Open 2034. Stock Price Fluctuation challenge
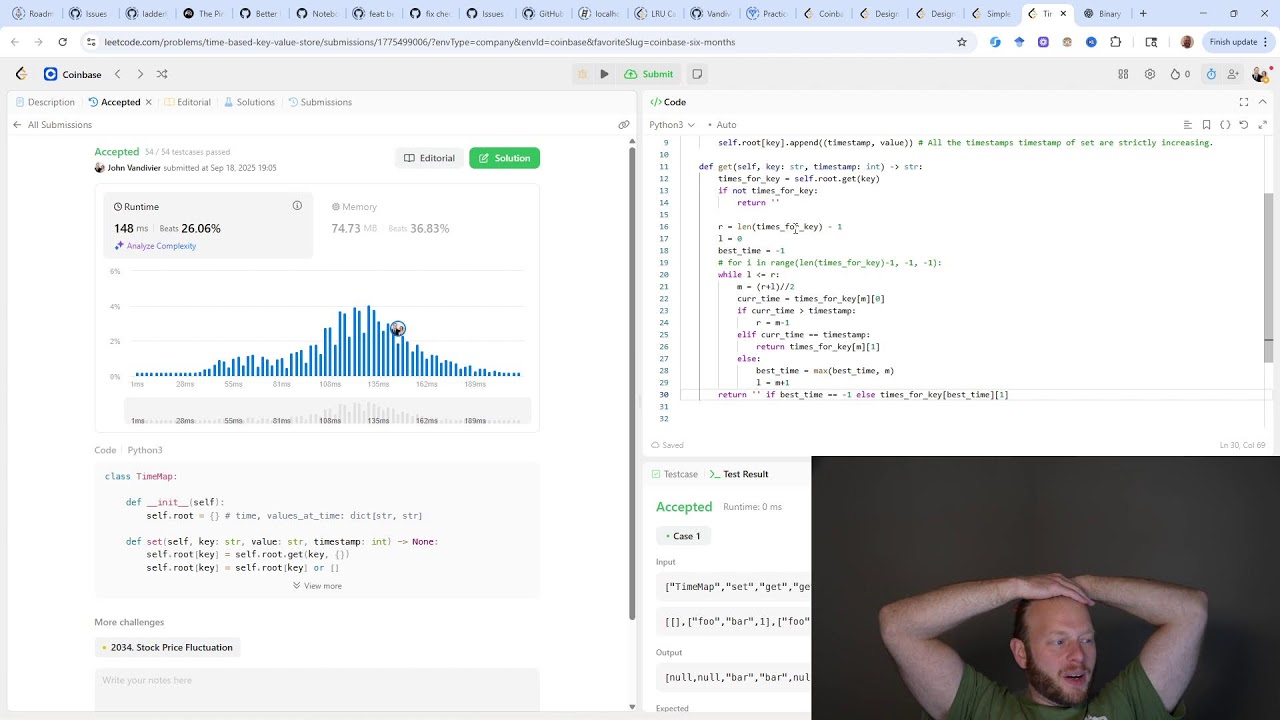 pyautogui.click(x=167, y=647)
